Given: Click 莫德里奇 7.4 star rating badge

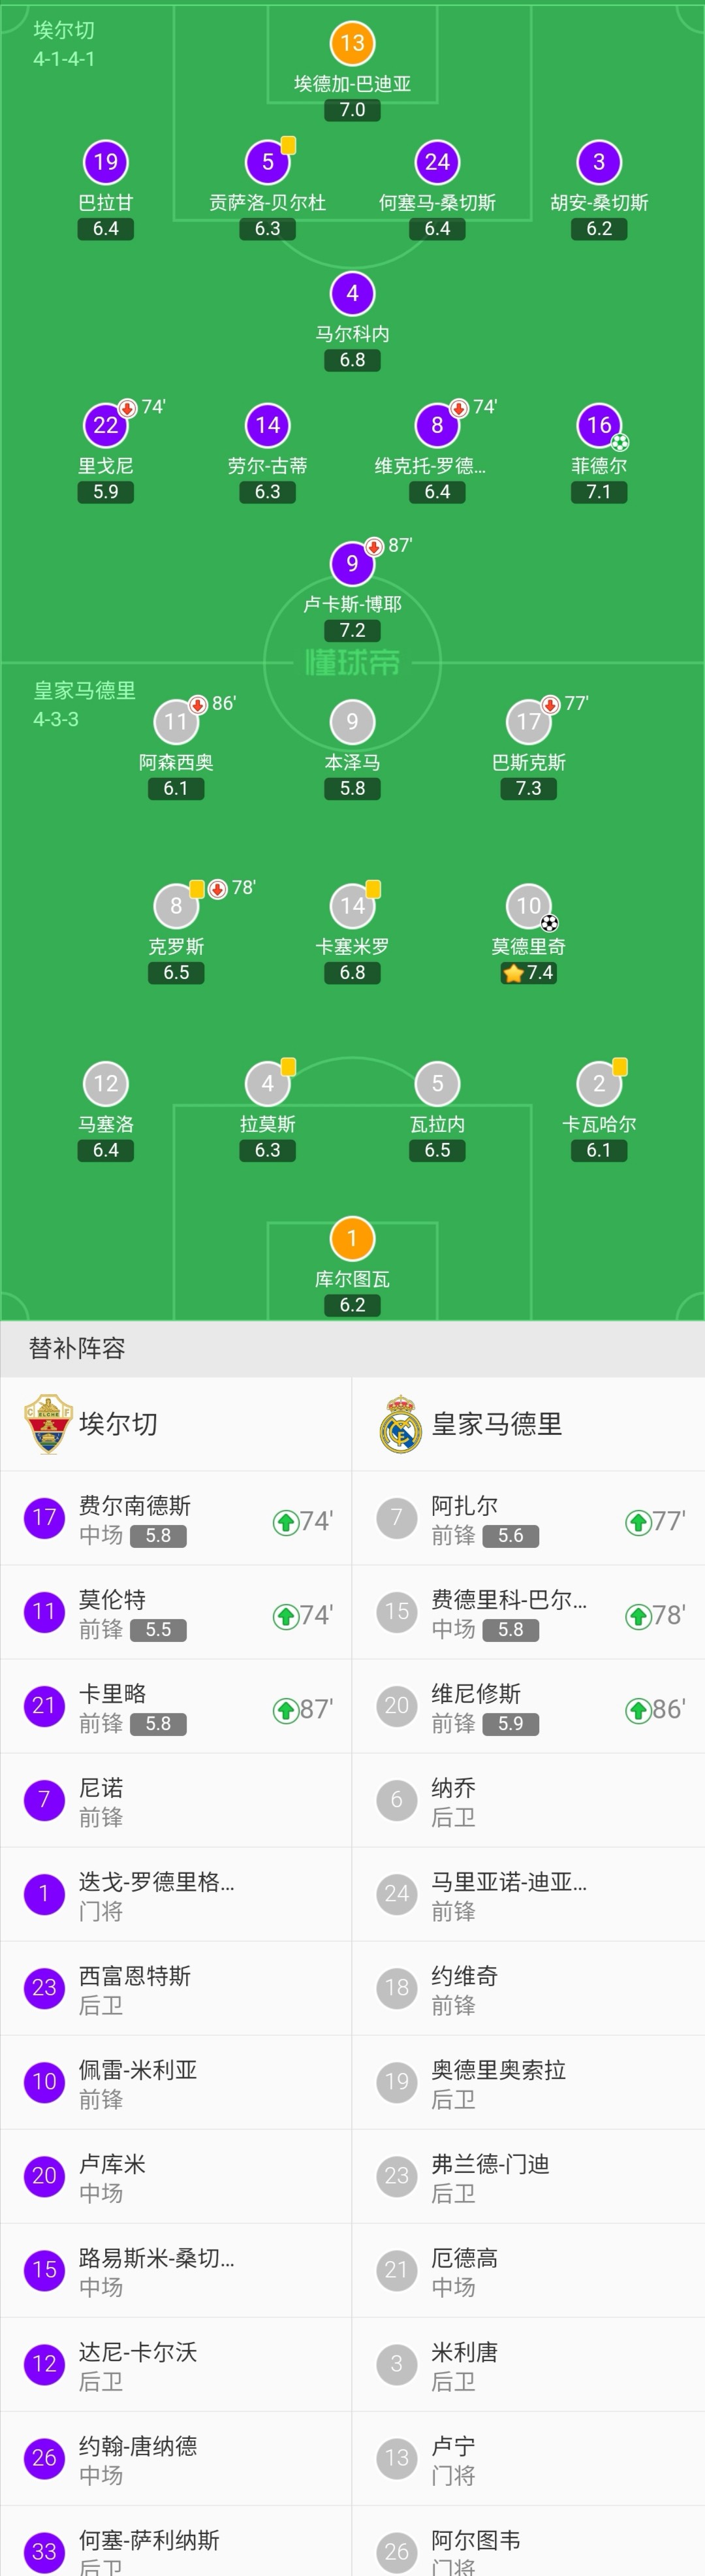Looking at the screenshot, I should [x=528, y=973].
